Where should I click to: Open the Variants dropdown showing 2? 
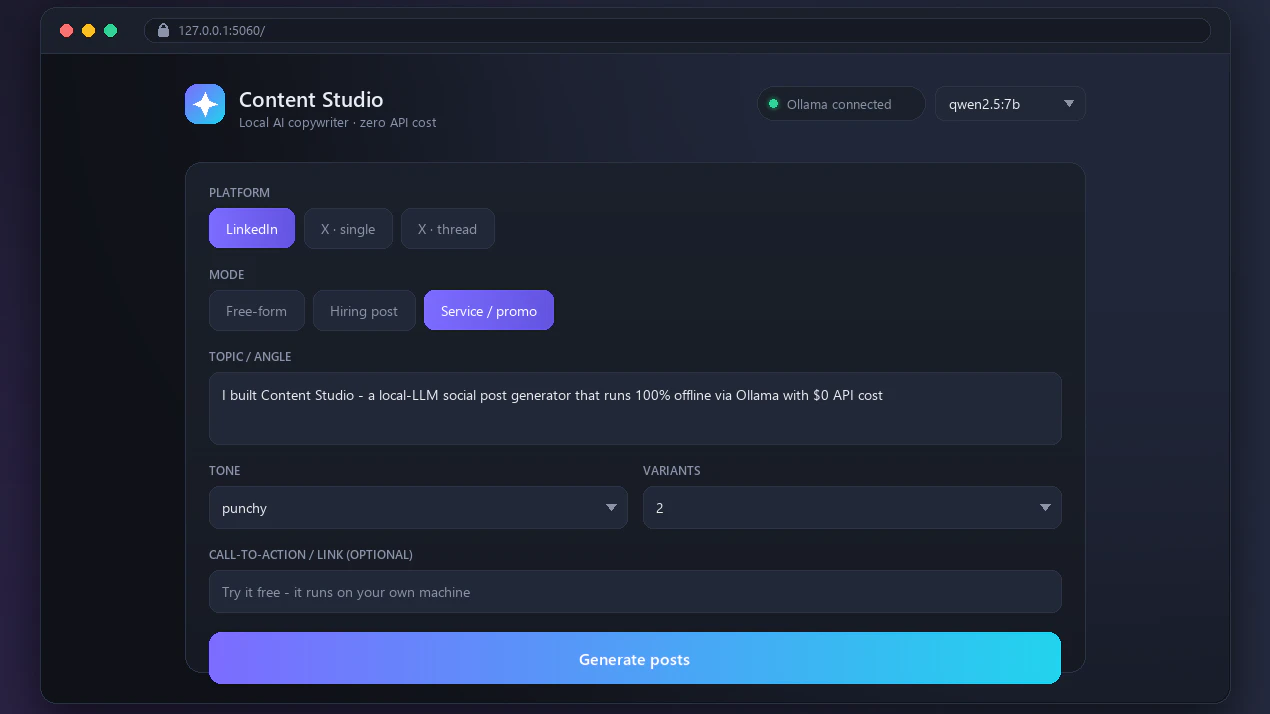852,508
